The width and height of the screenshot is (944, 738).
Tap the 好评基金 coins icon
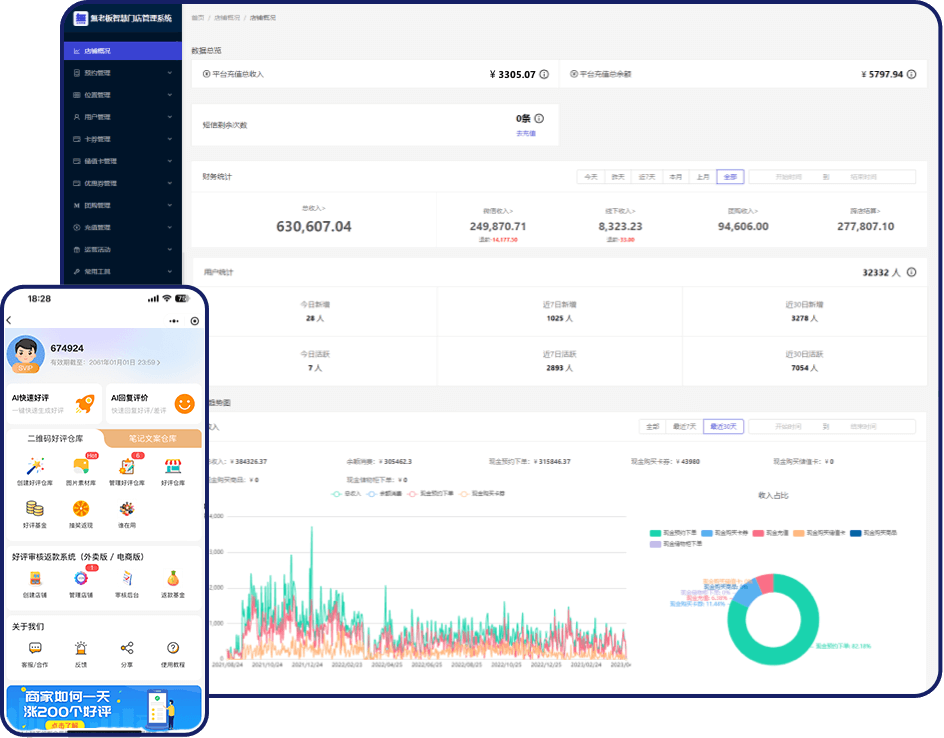[35, 509]
